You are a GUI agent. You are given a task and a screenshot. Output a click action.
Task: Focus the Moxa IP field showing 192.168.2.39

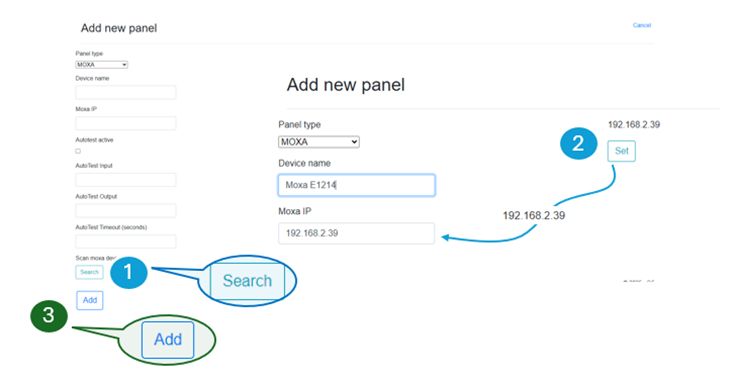(357, 234)
